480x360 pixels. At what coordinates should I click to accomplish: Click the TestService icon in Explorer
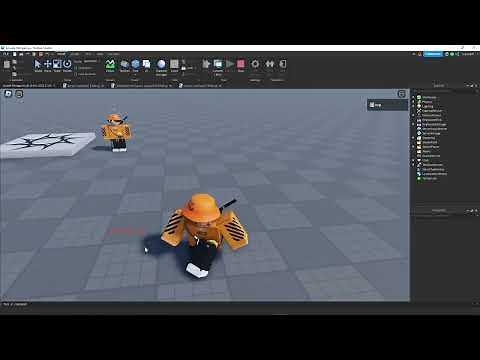click(419, 178)
